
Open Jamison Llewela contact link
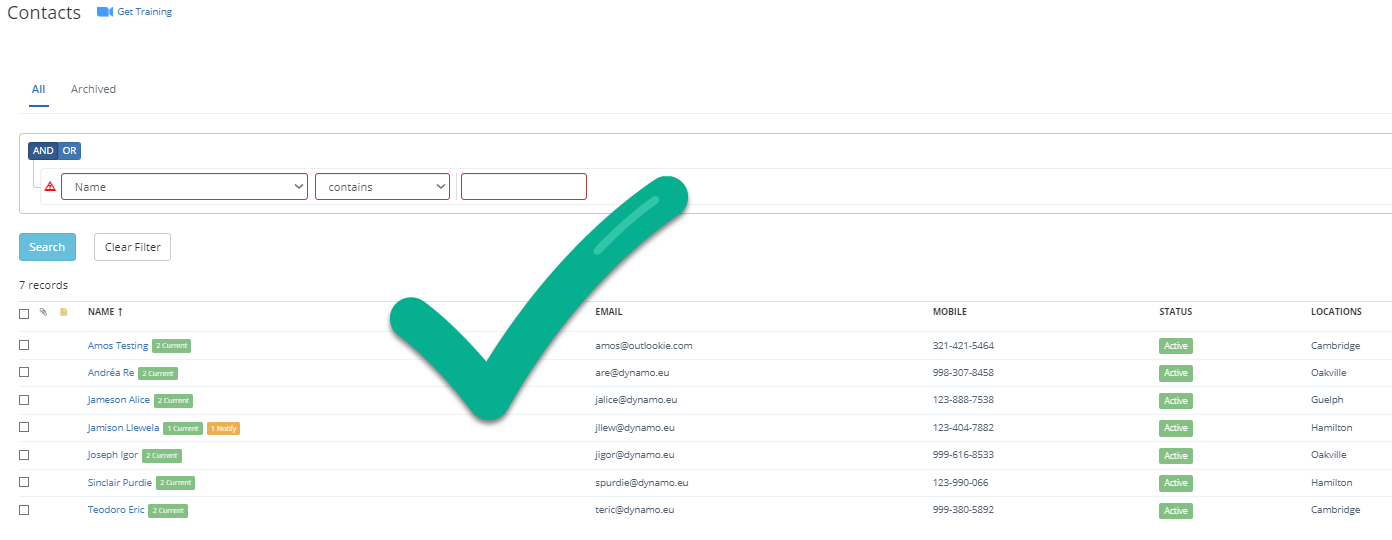click(x=124, y=428)
